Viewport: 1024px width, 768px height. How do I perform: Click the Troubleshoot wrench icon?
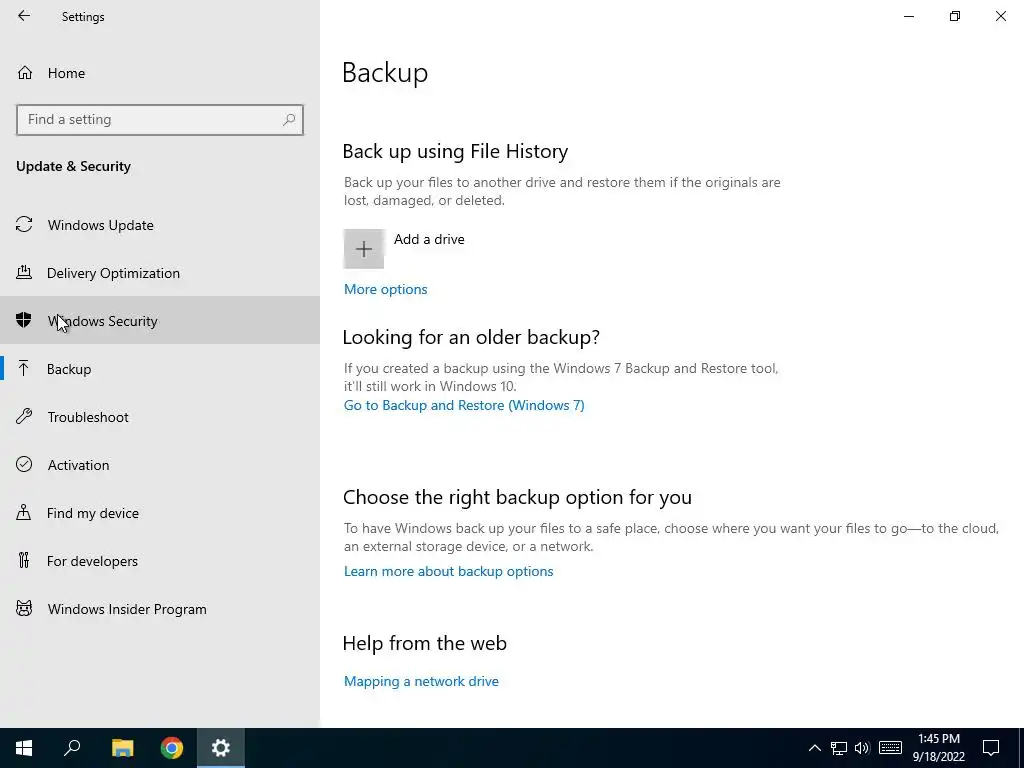(x=24, y=416)
